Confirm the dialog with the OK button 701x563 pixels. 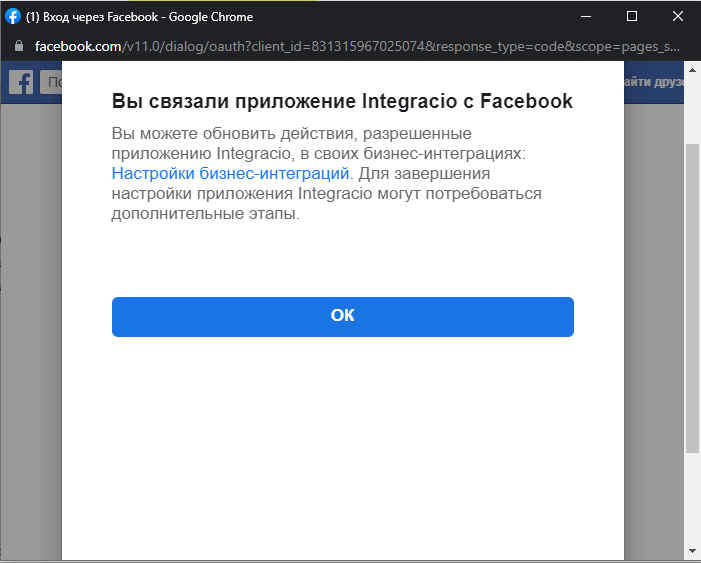pos(342,317)
